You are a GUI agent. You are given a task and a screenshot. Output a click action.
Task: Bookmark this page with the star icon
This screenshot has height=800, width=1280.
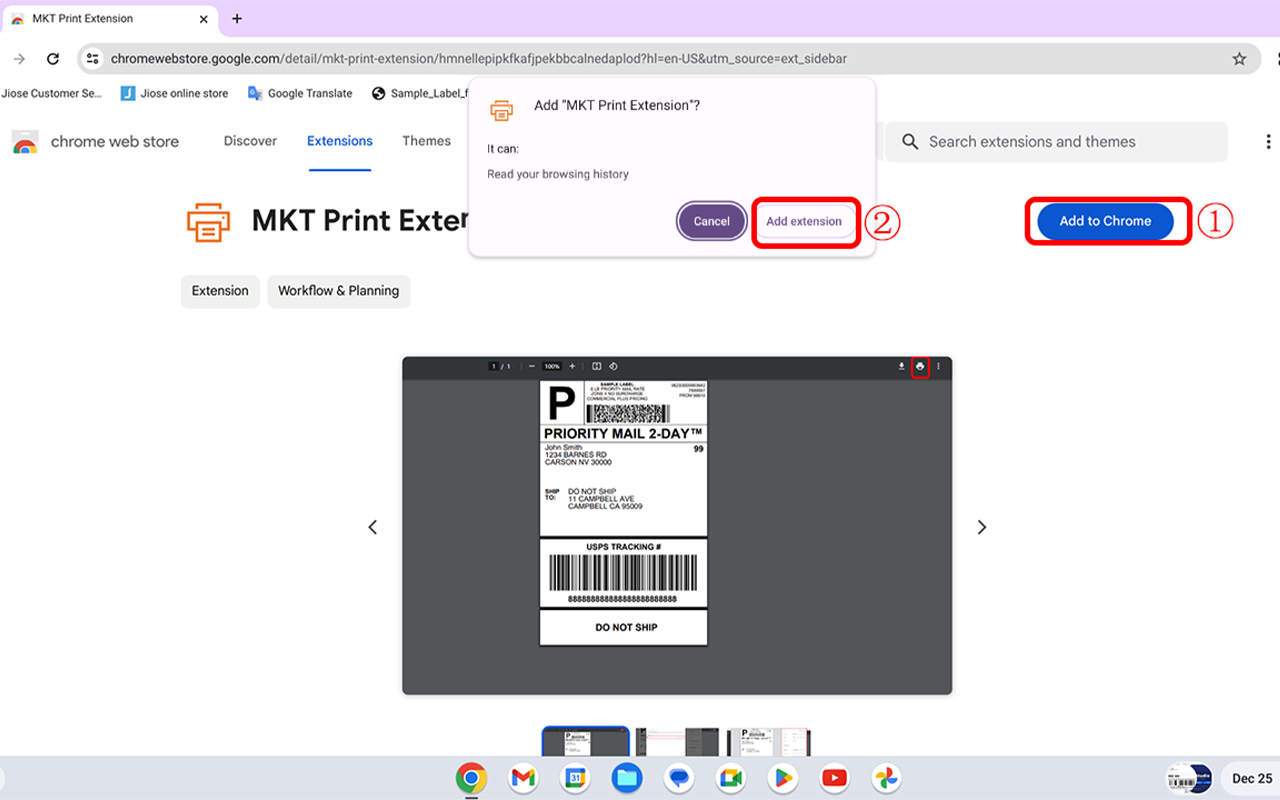1239,59
